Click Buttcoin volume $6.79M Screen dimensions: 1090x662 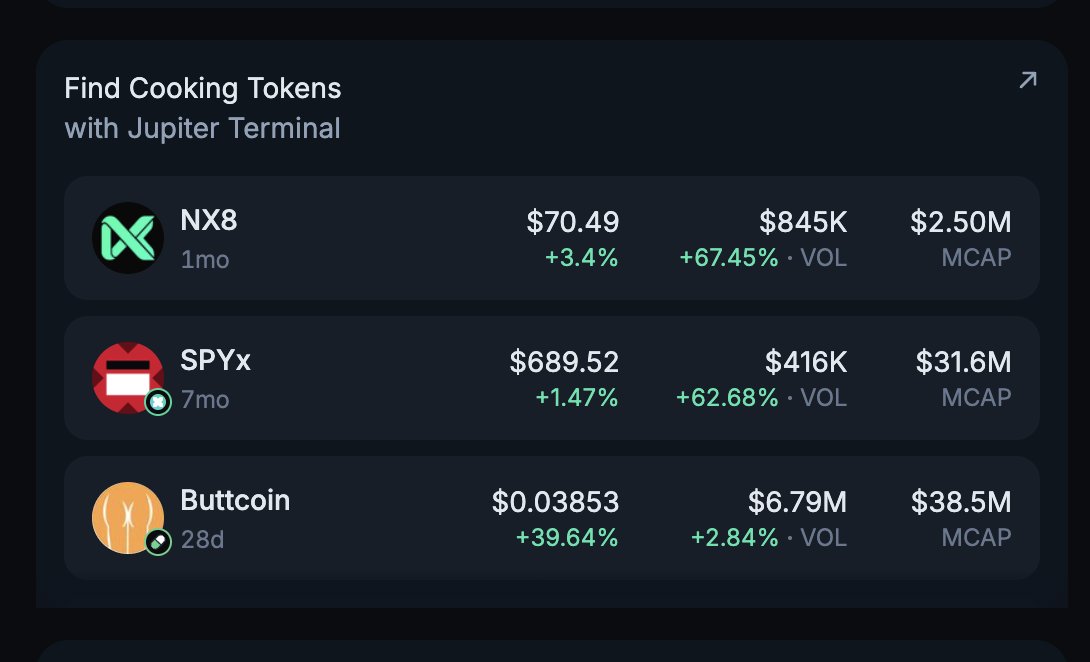coord(797,502)
